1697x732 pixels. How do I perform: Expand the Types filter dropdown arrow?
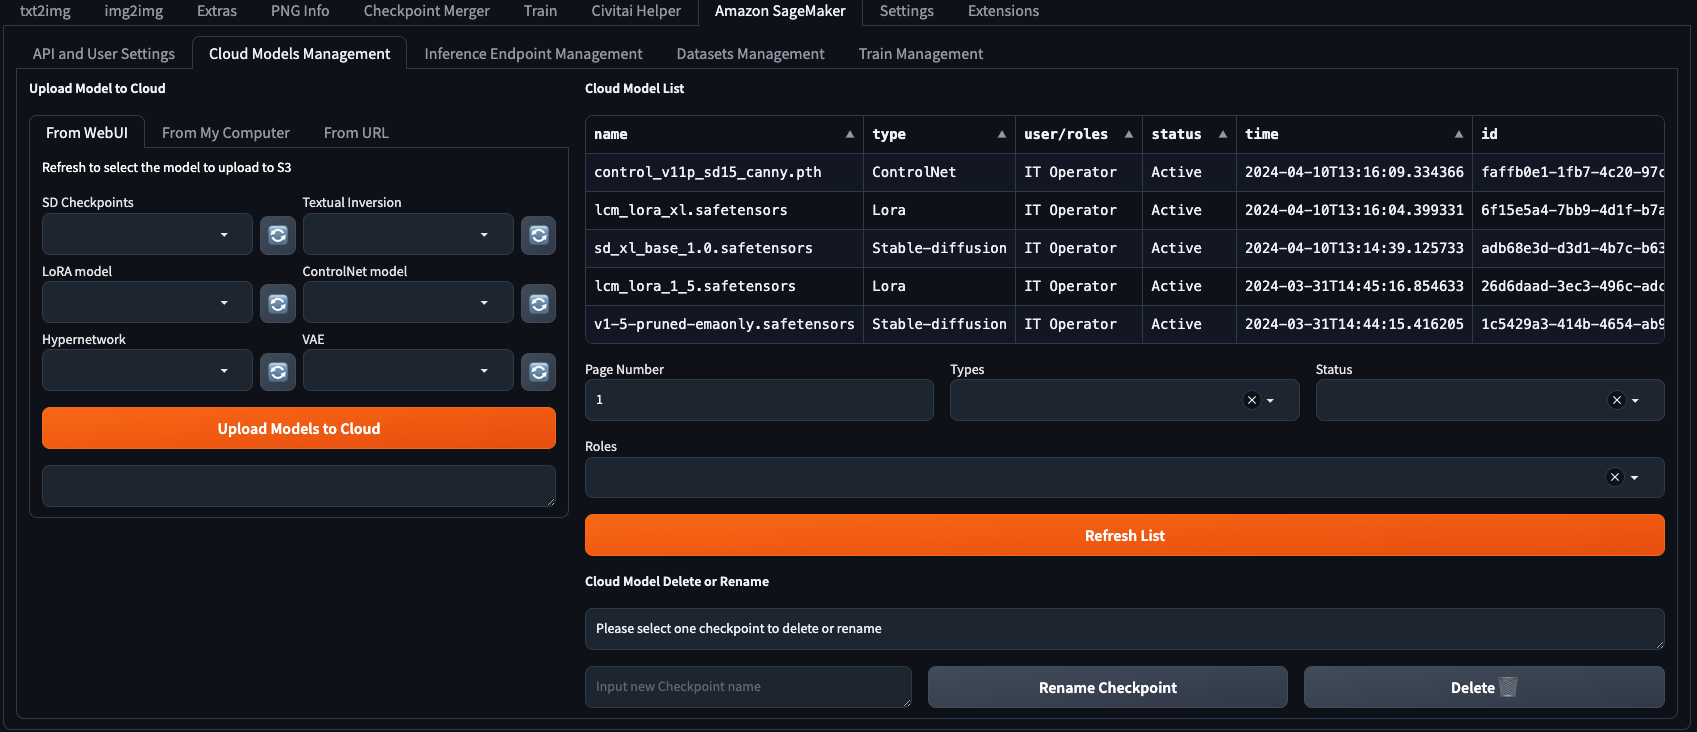1270,400
